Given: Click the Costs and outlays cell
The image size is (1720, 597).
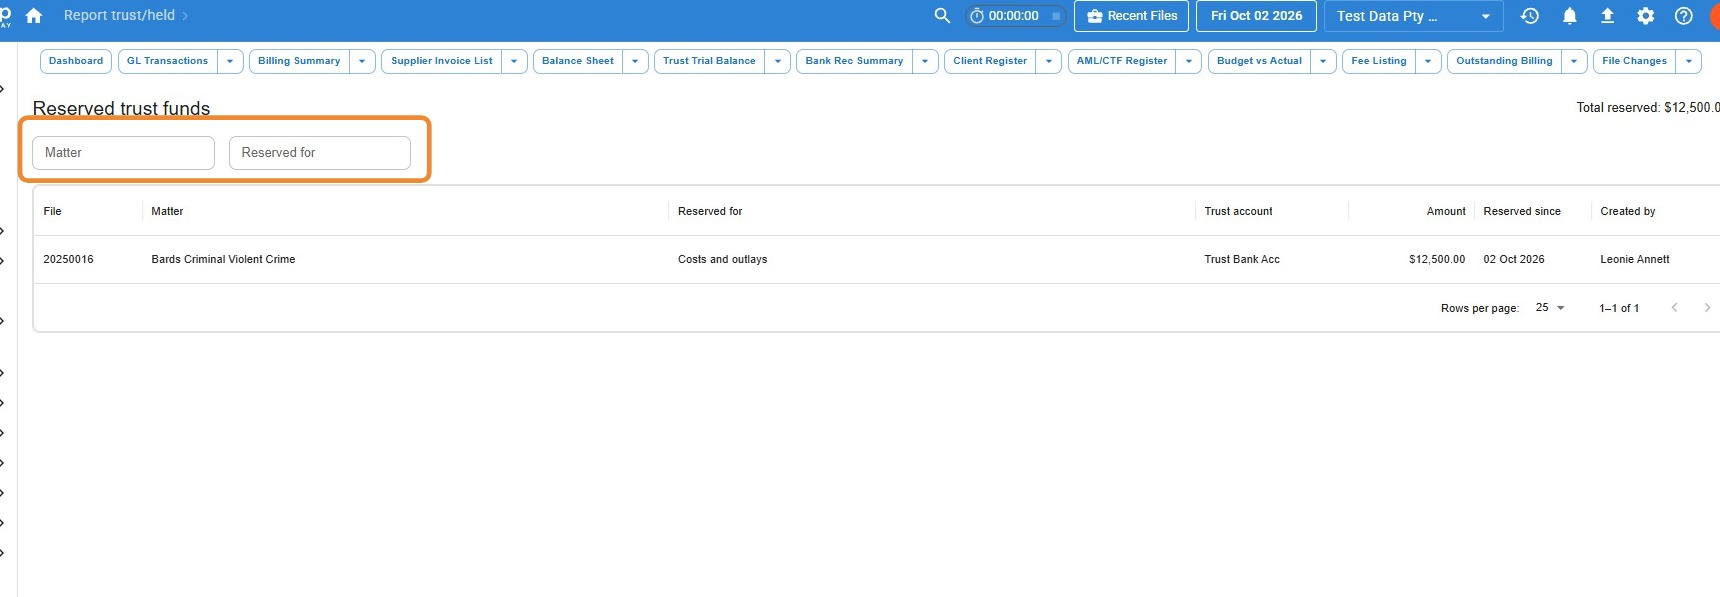Looking at the screenshot, I should 722,259.
